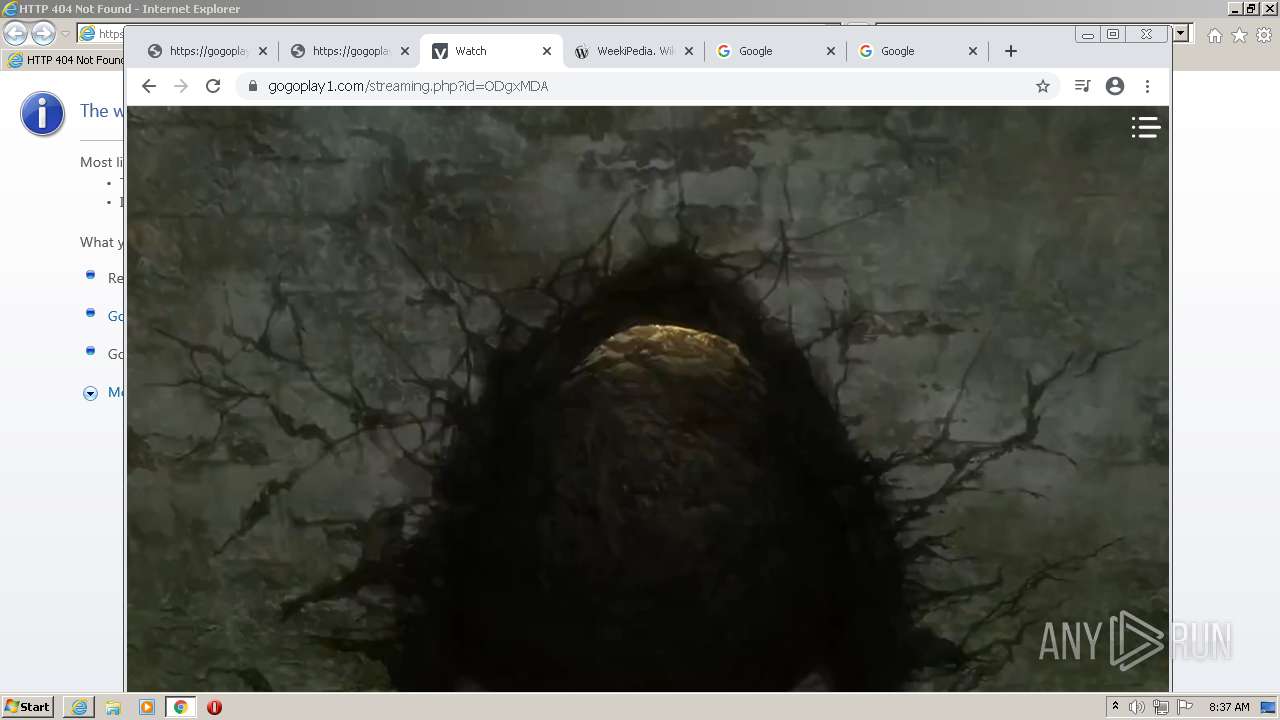Reload the gogoplay1 page

click(x=213, y=86)
